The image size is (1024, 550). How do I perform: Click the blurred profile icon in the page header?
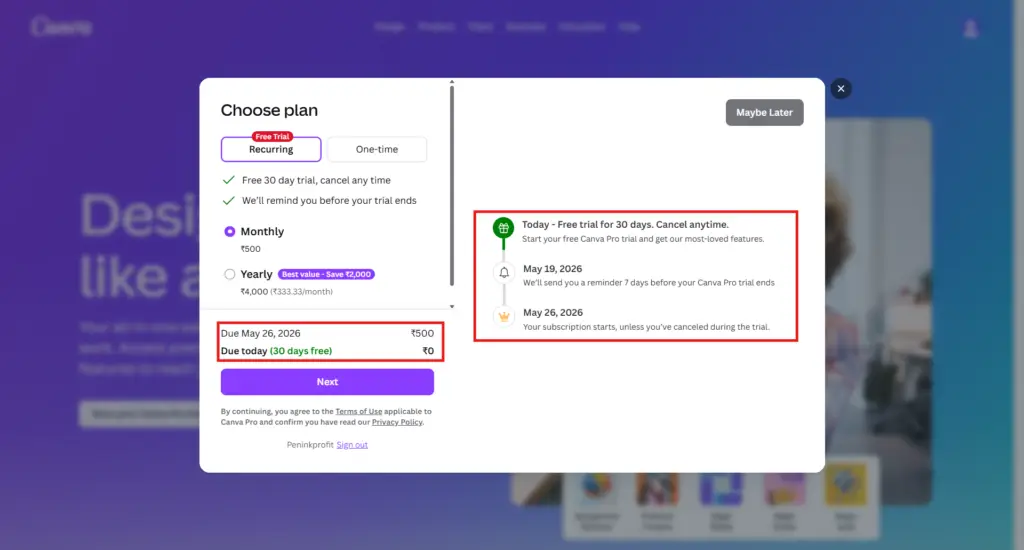point(970,28)
